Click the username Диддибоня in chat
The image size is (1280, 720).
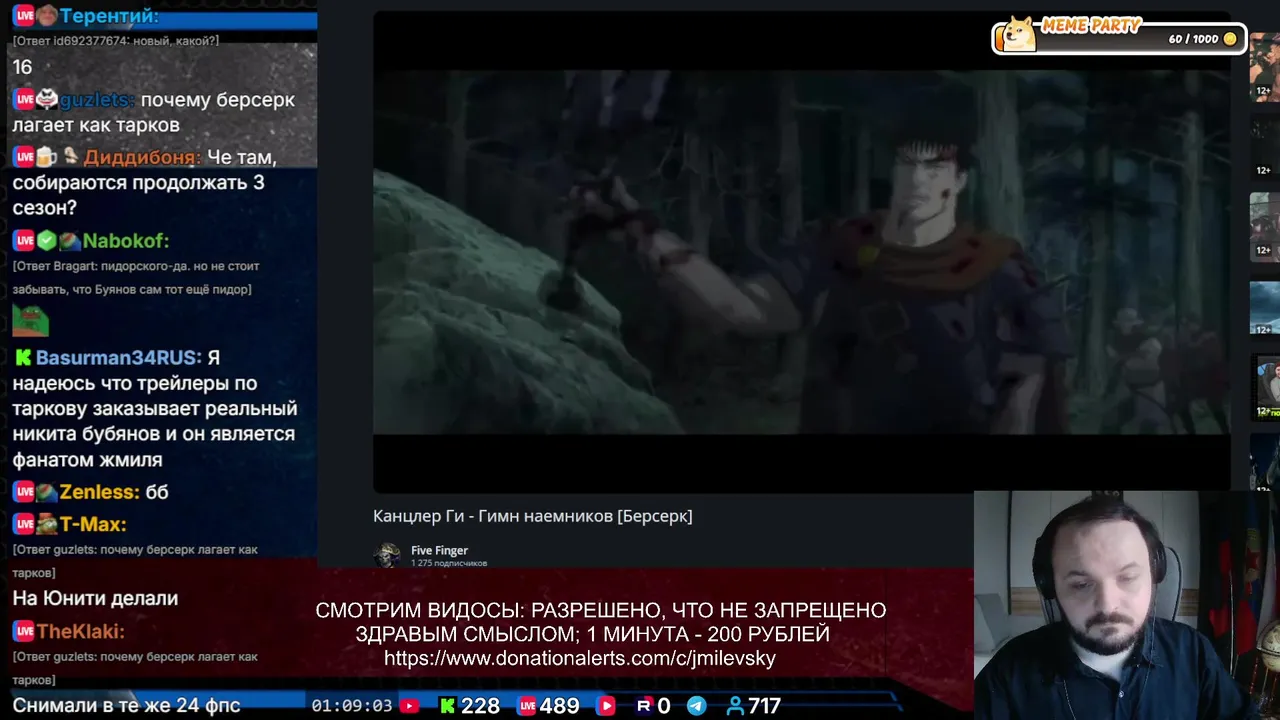tap(142, 158)
